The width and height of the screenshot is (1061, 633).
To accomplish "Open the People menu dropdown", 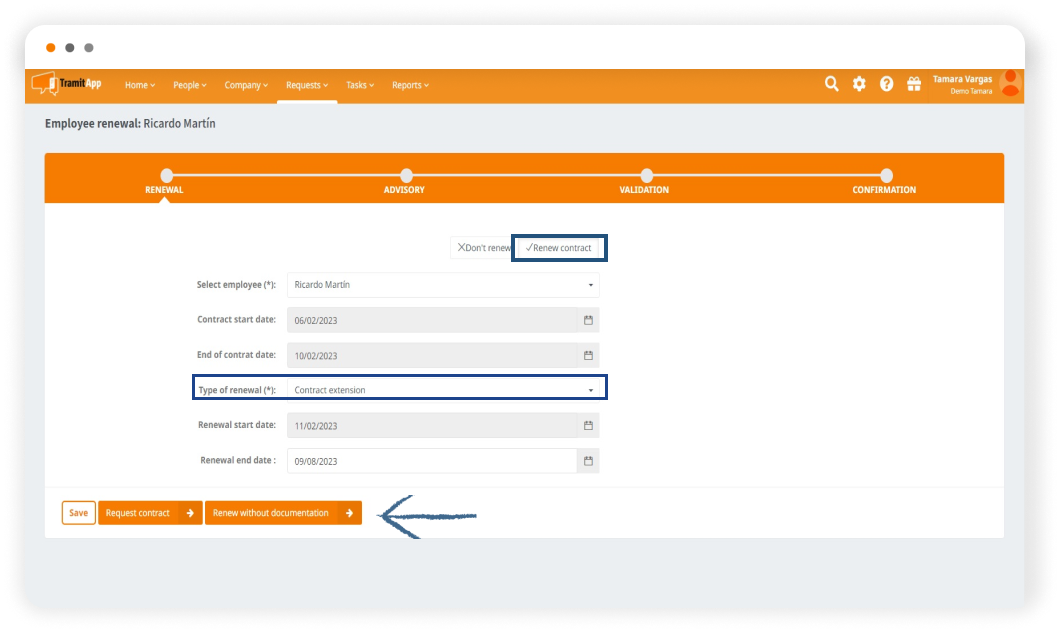I will 189,85.
